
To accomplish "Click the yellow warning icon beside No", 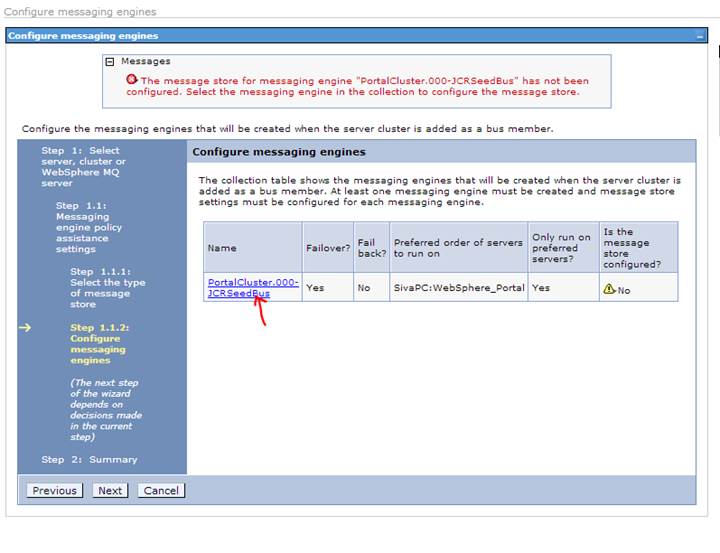I will [x=609, y=289].
